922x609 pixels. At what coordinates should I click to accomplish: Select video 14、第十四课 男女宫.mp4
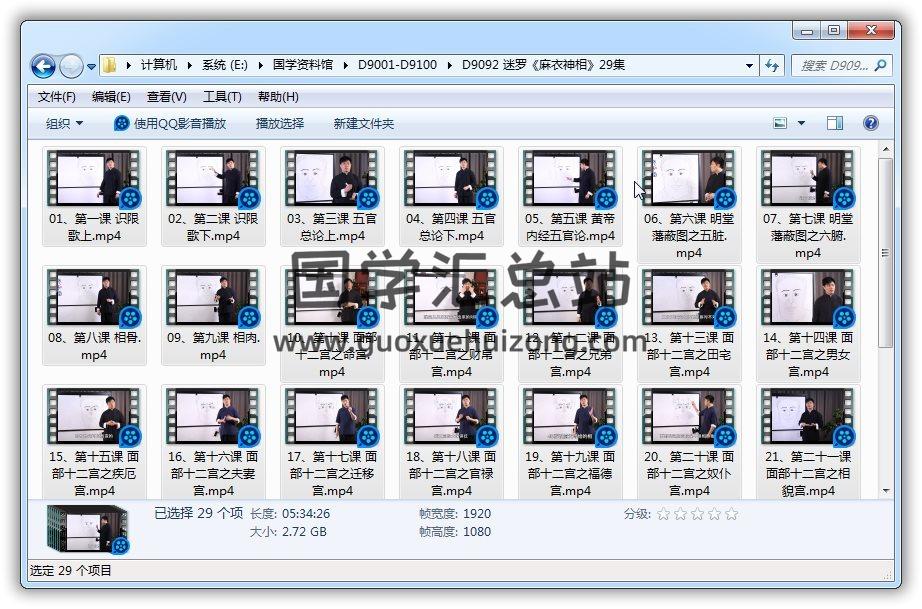[808, 324]
